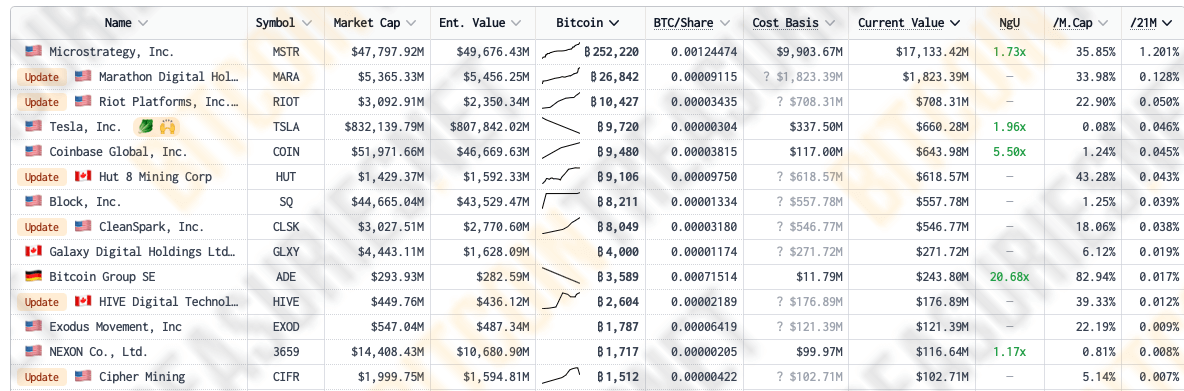Select the 1.201% /21M value
The height and width of the screenshot is (391, 1184).
[x=1159, y=52]
